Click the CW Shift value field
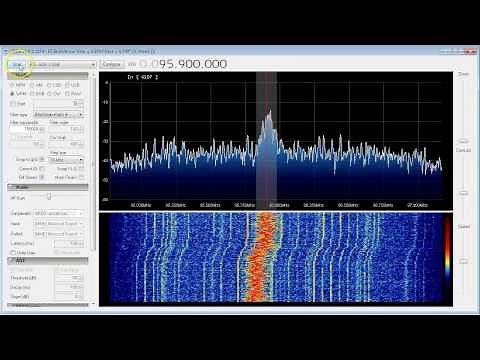 pyautogui.click(x=66, y=144)
